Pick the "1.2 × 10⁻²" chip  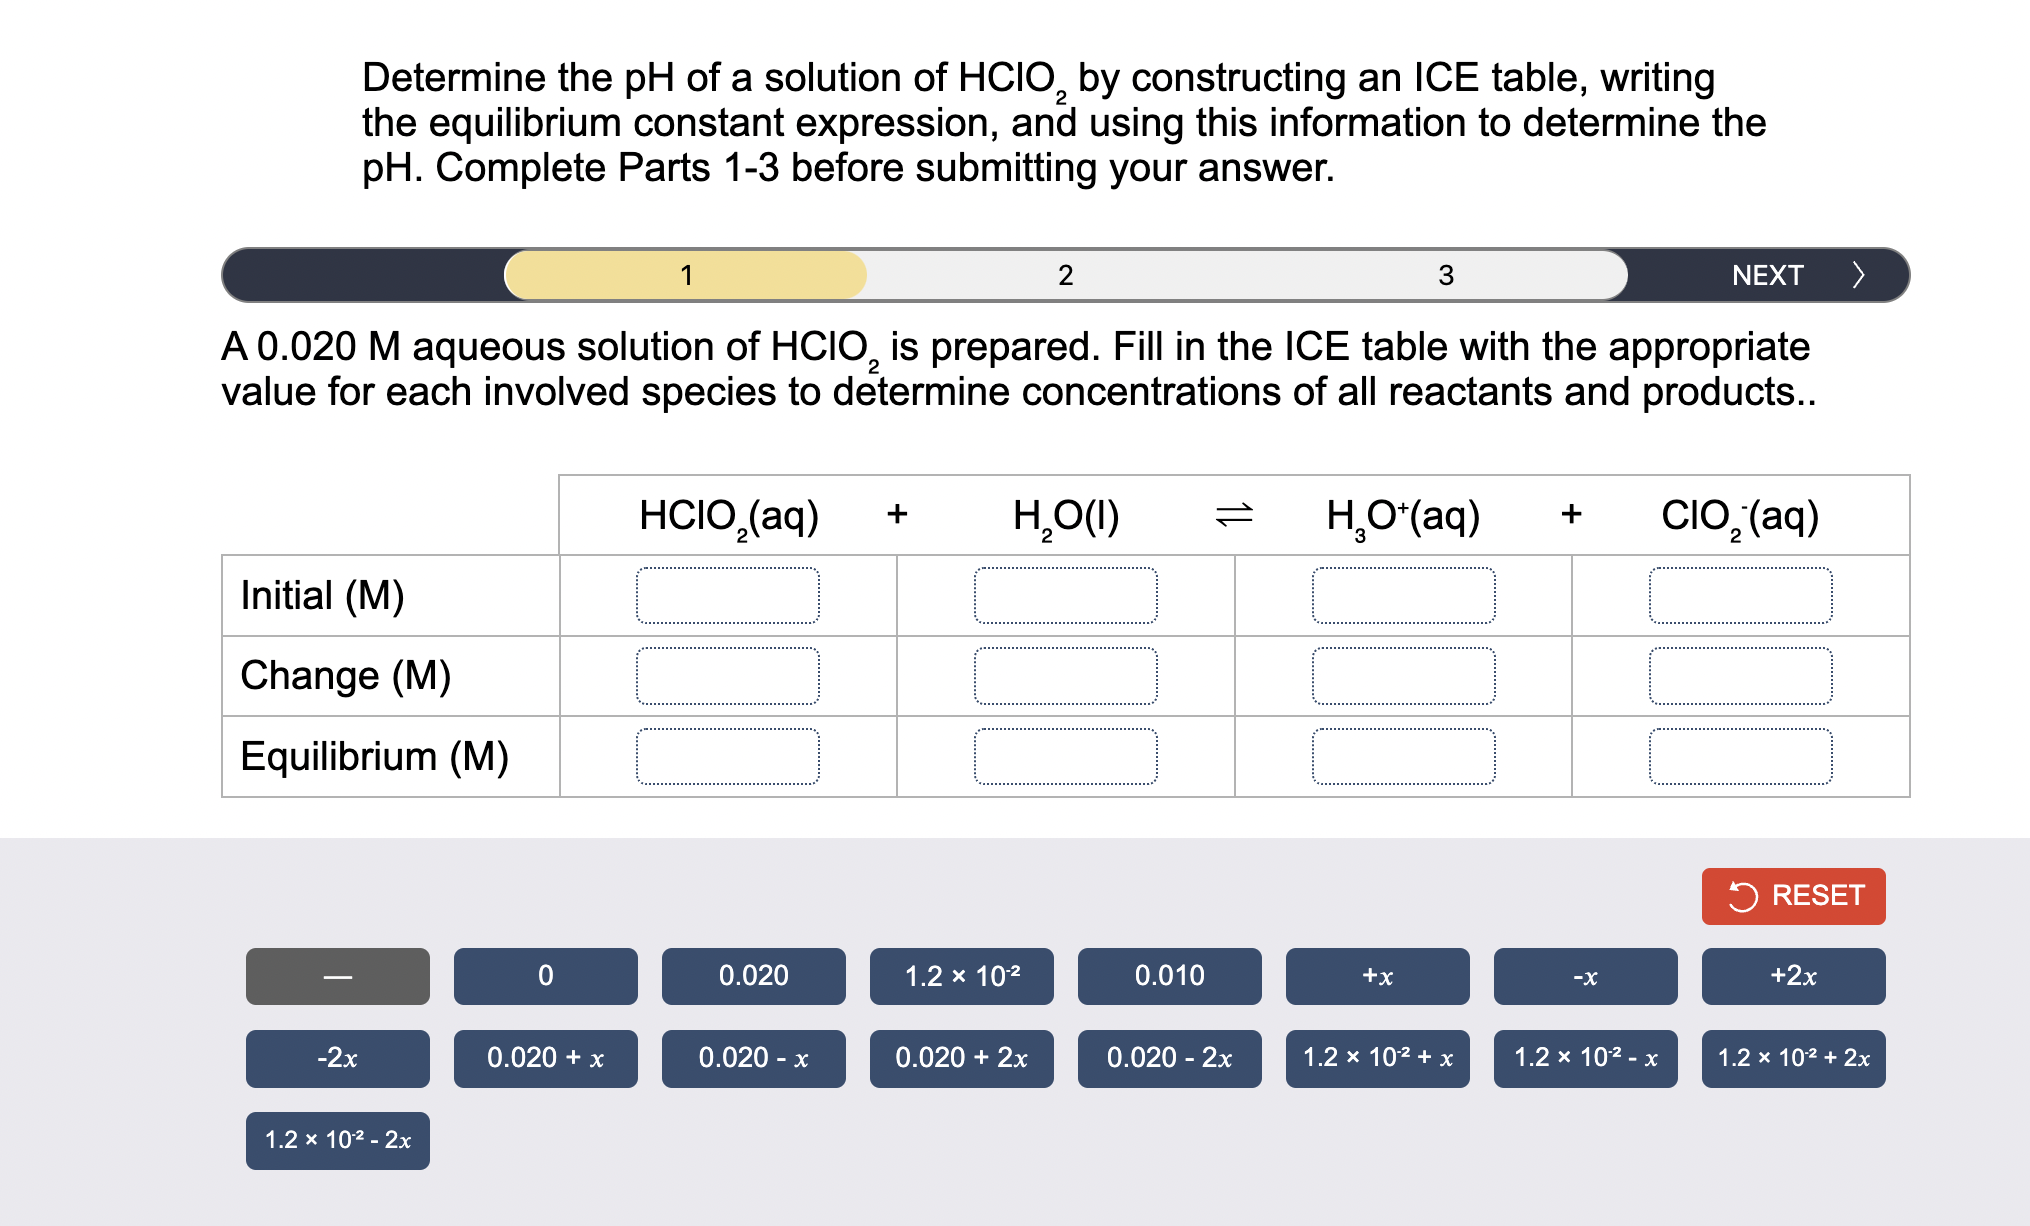coord(961,976)
